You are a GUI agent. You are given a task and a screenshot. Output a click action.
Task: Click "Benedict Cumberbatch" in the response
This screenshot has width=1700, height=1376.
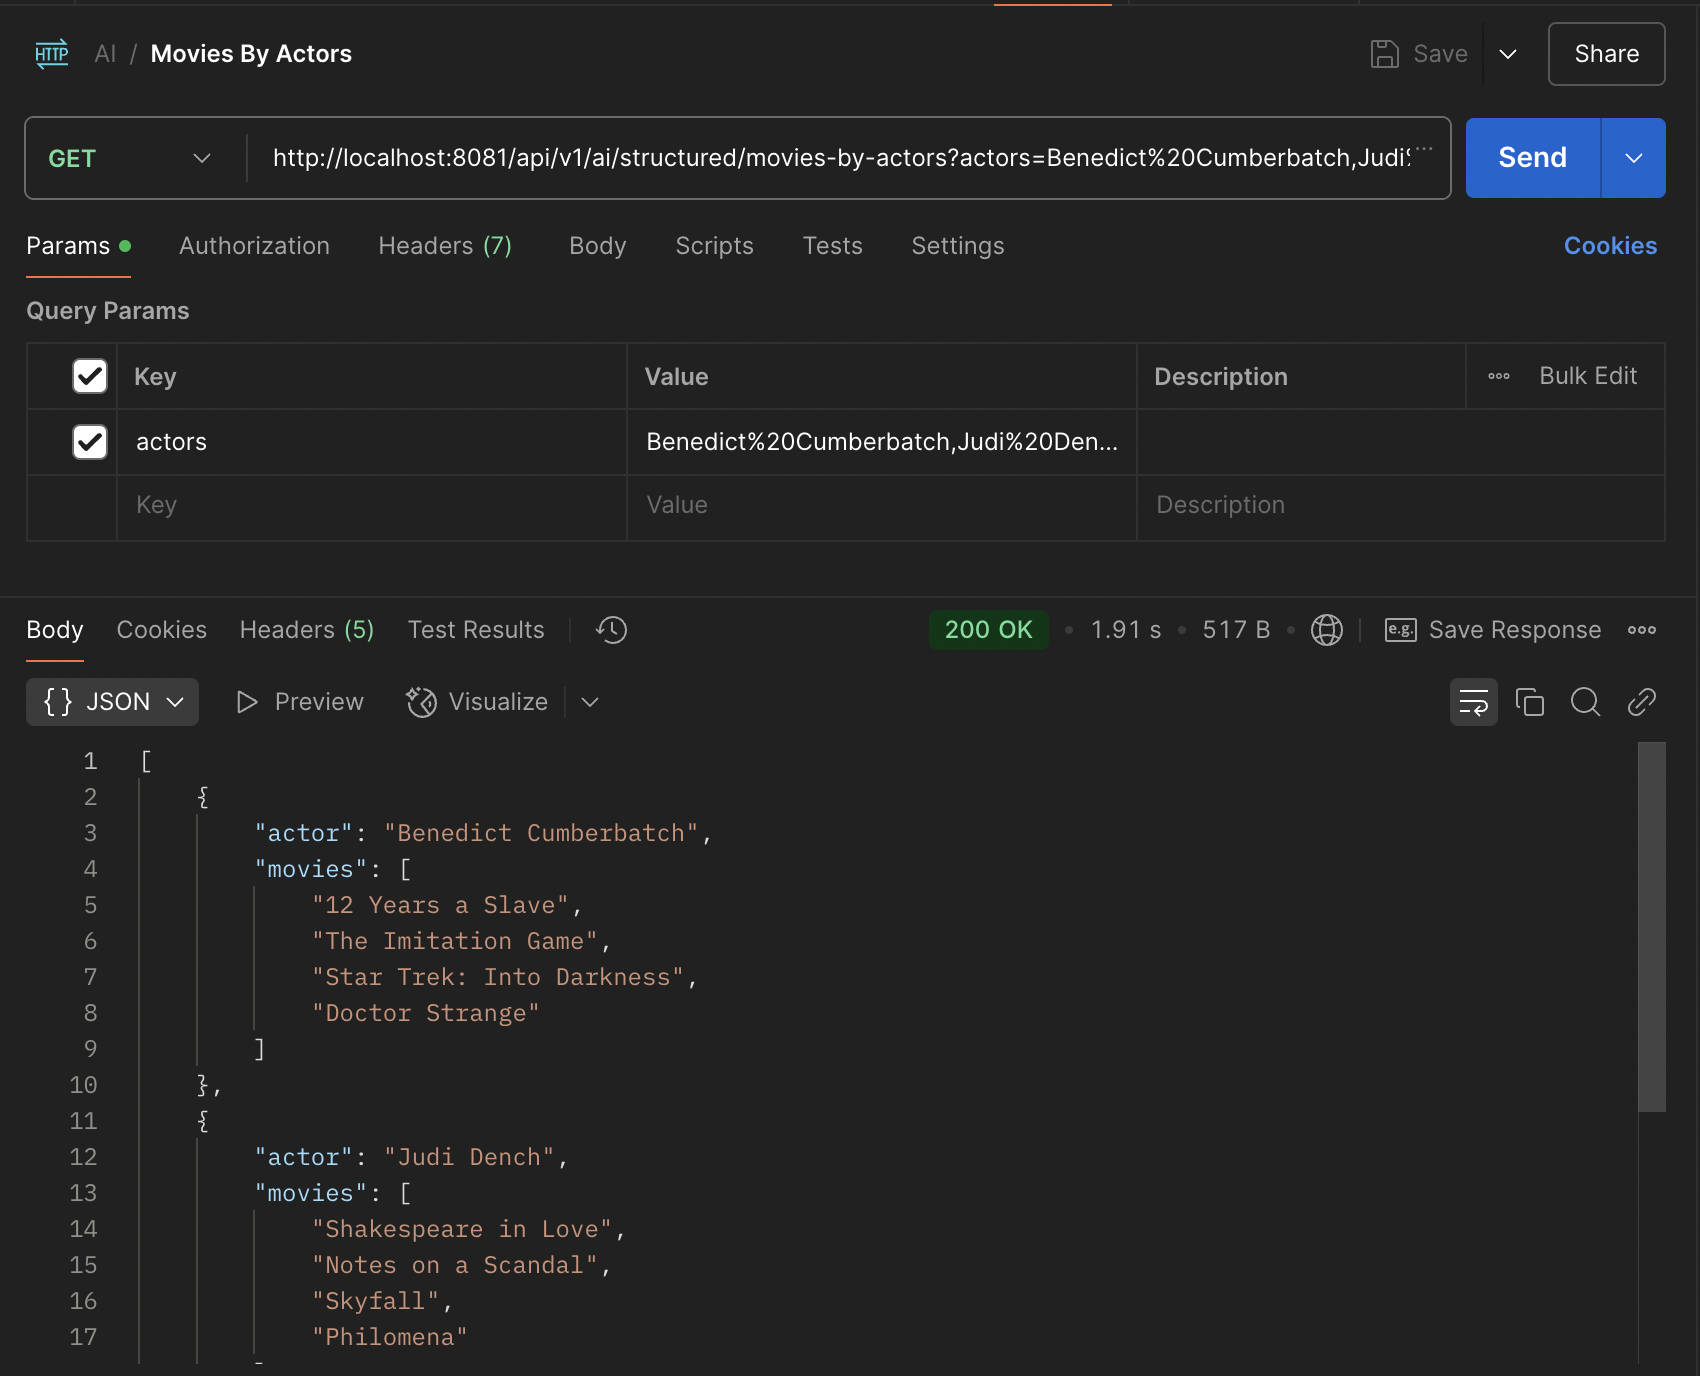click(541, 833)
